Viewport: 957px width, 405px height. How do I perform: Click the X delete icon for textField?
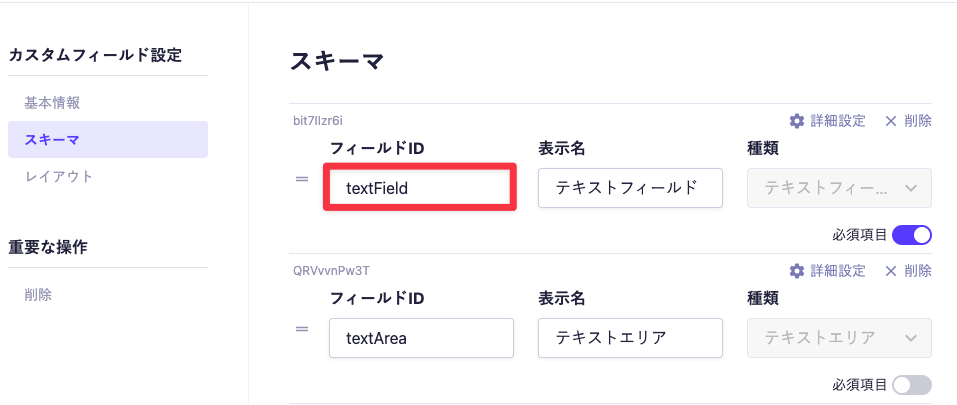pyautogui.click(x=891, y=121)
